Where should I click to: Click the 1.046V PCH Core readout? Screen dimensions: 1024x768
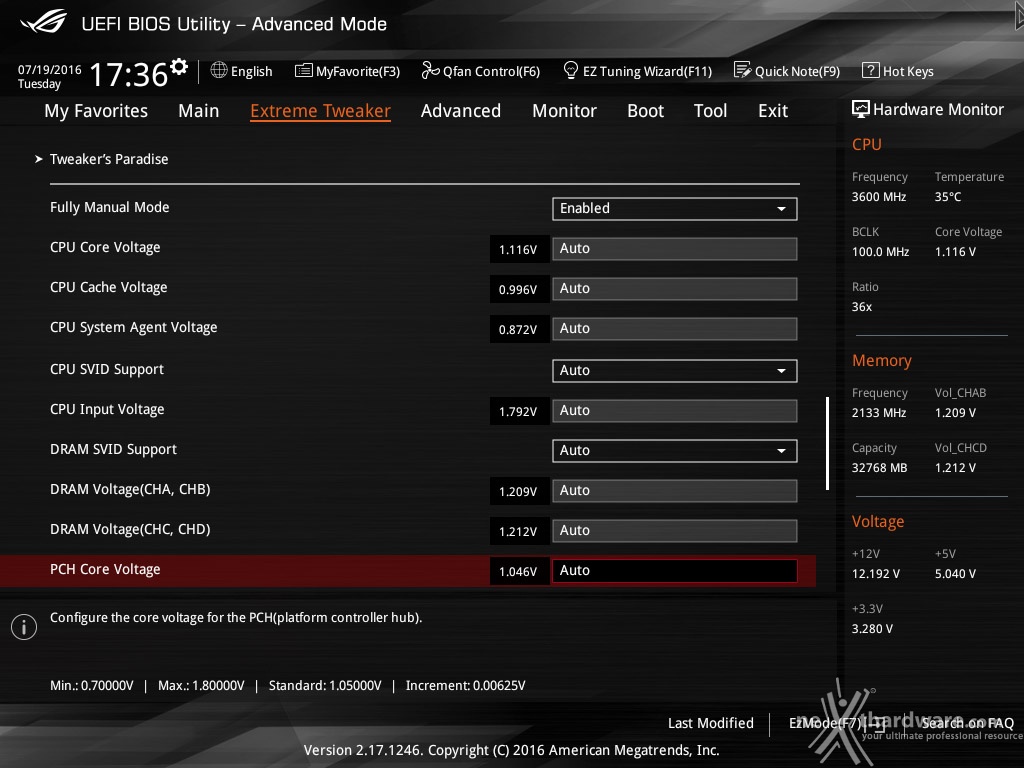[x=519, y=571]
